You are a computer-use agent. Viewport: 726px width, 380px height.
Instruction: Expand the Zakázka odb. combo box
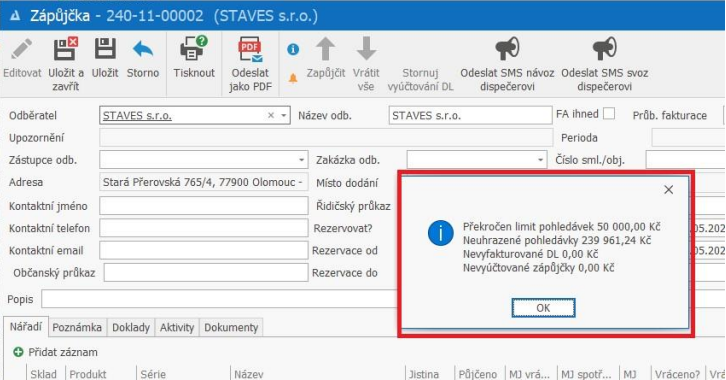[x=540, y=160]
